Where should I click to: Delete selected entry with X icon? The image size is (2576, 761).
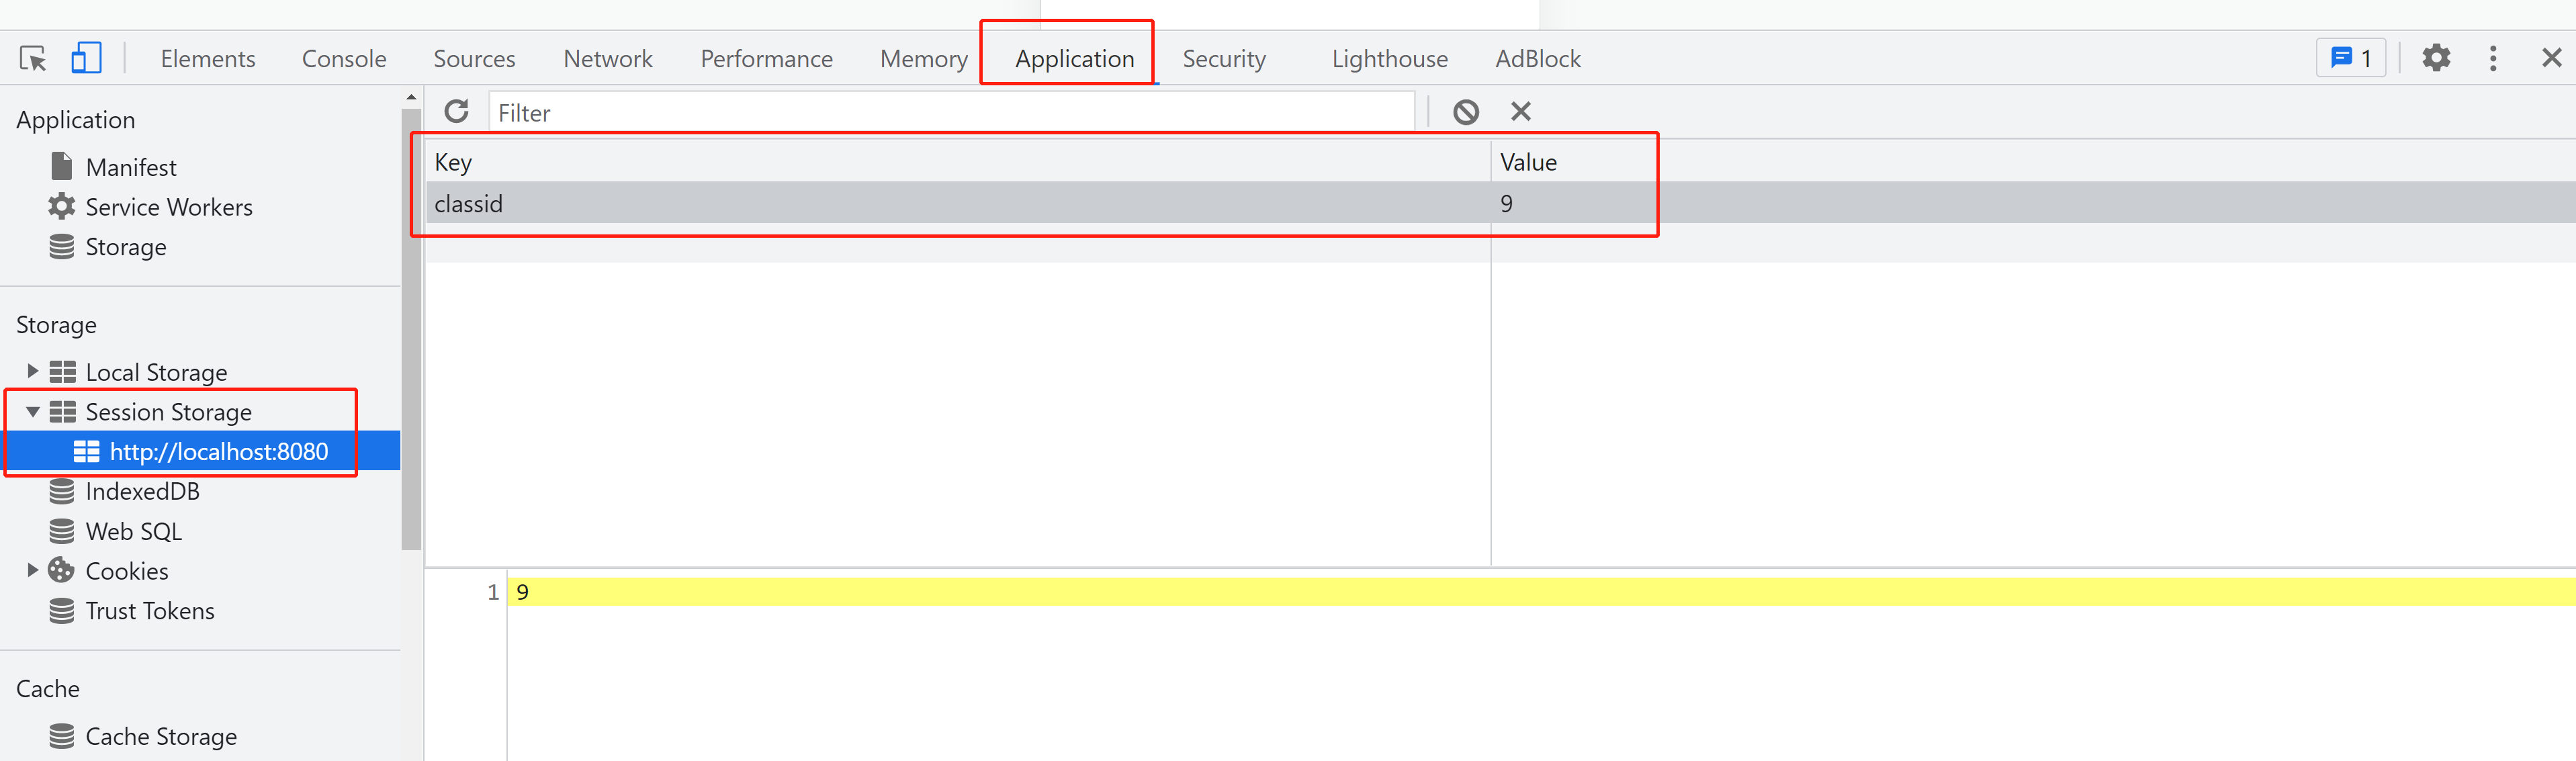1520,112
